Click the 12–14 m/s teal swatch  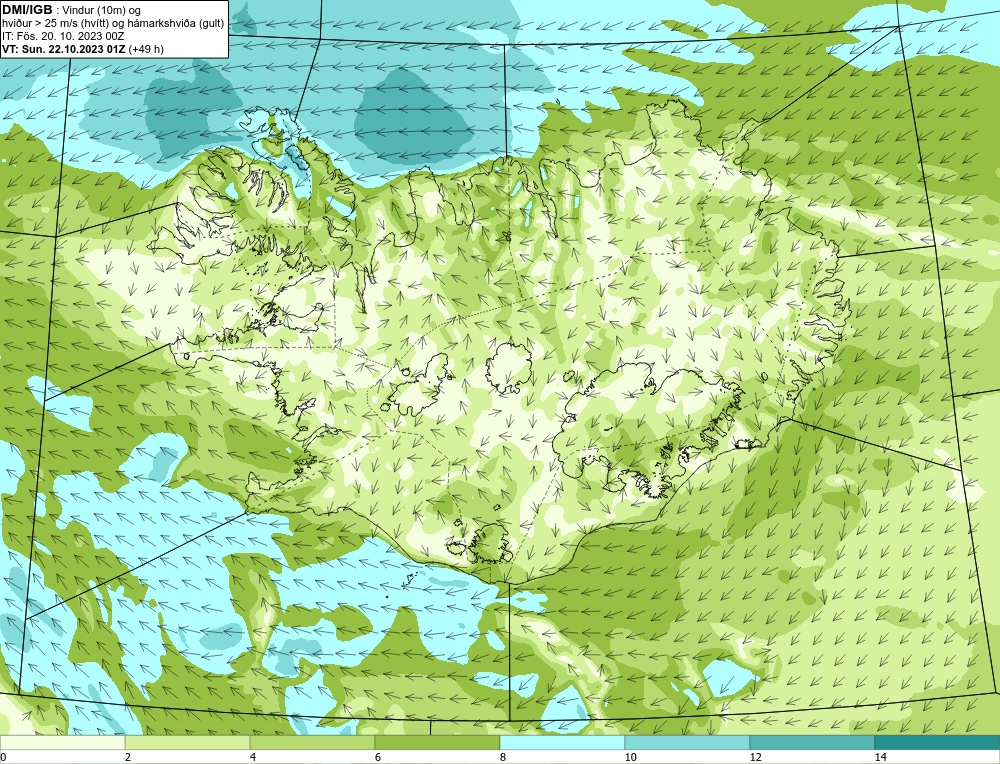pyautogui.click(x=812, y=743)
